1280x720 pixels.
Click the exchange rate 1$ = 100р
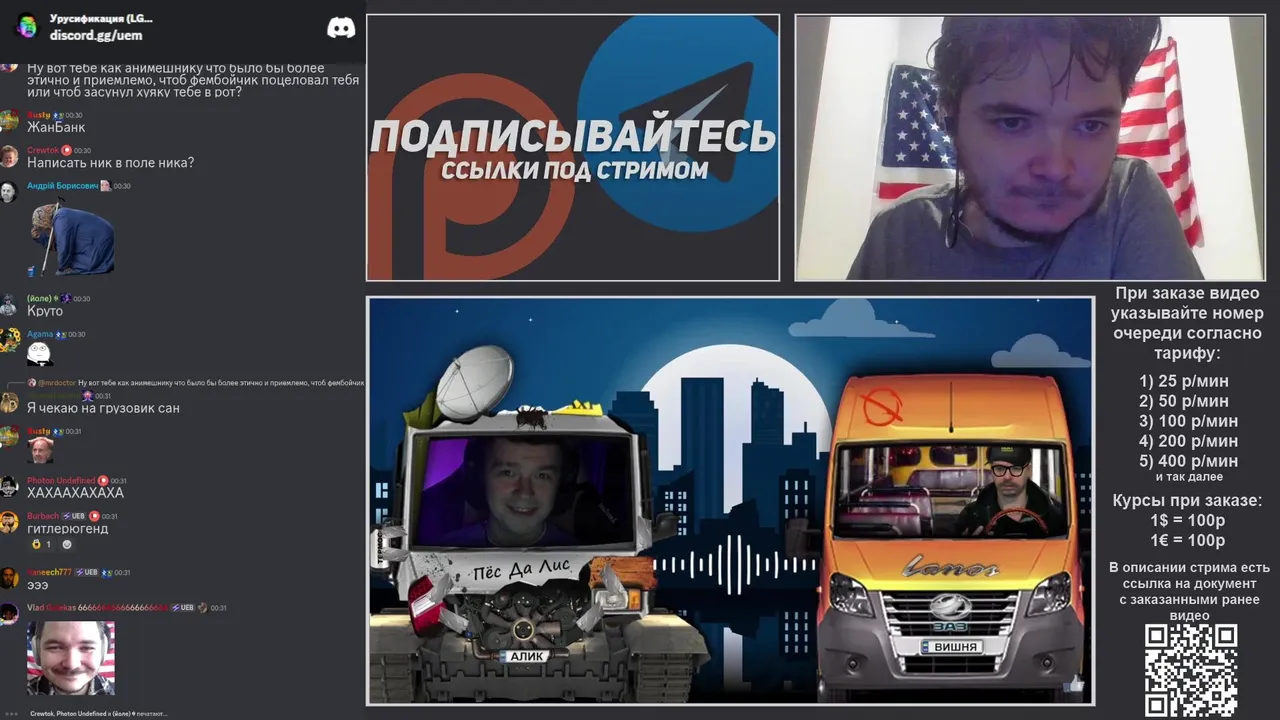[1187, 521]
